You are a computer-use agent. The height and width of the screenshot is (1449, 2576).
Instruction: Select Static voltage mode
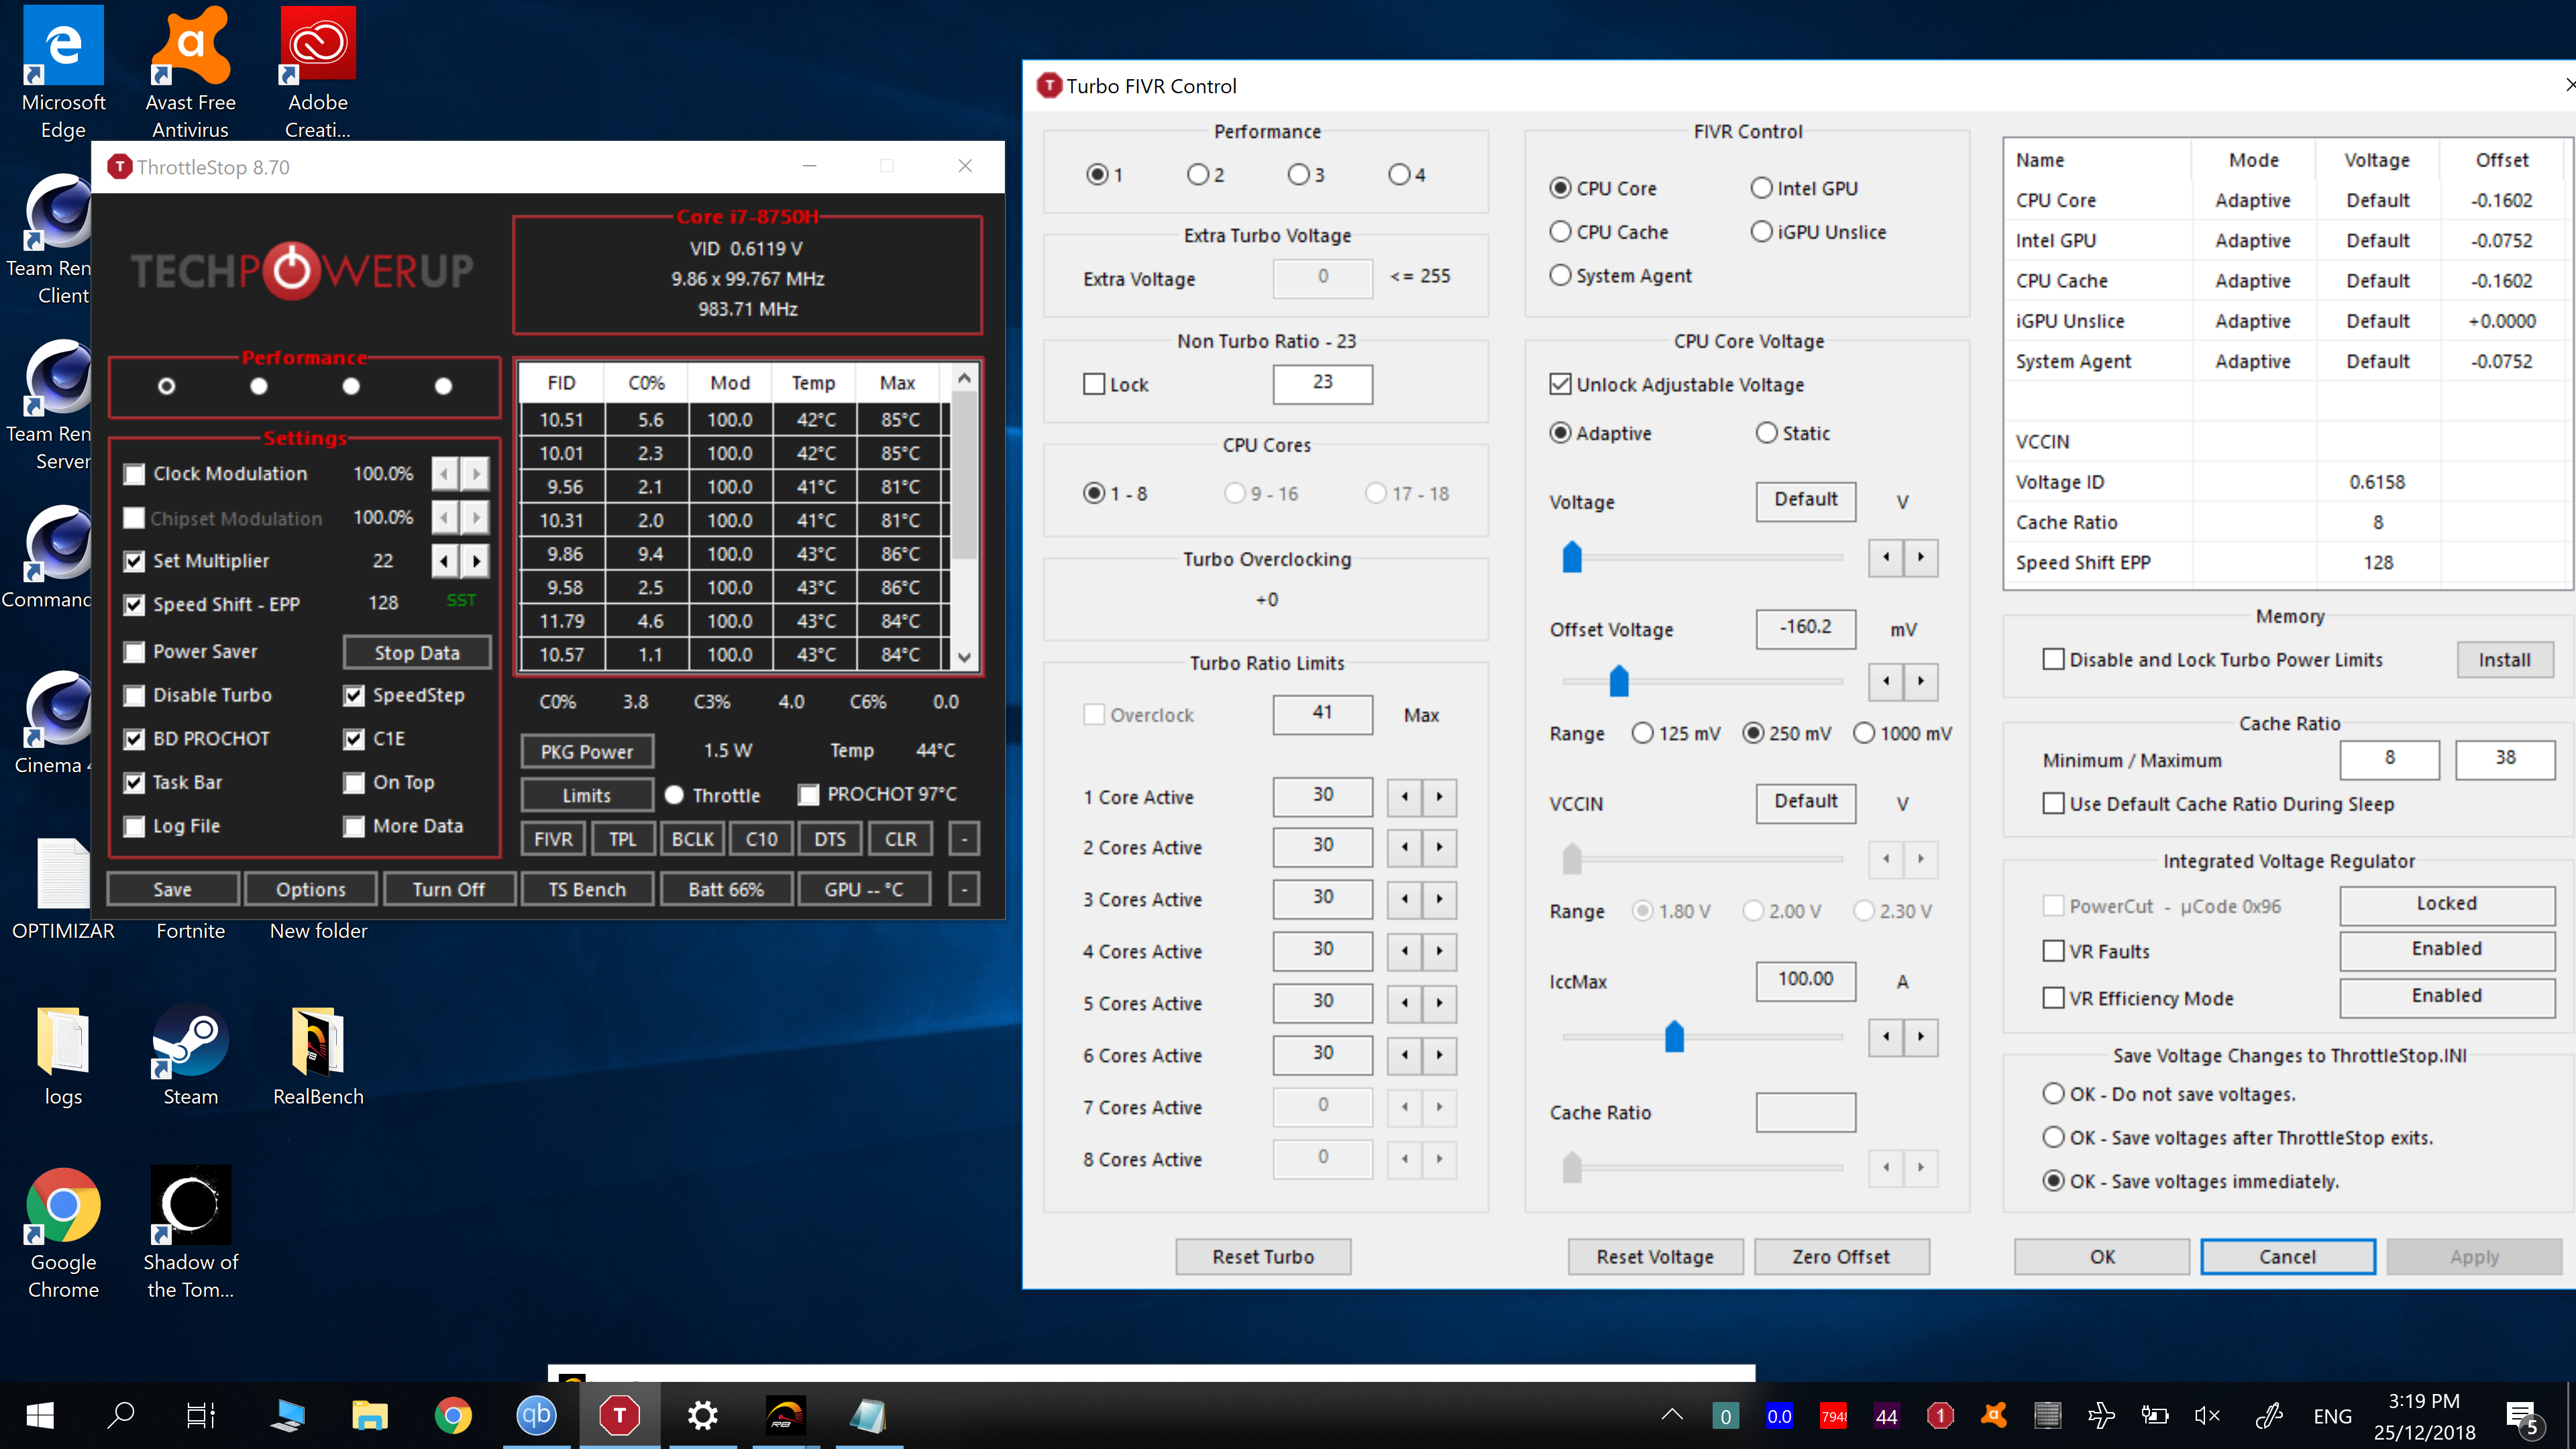1767,433
